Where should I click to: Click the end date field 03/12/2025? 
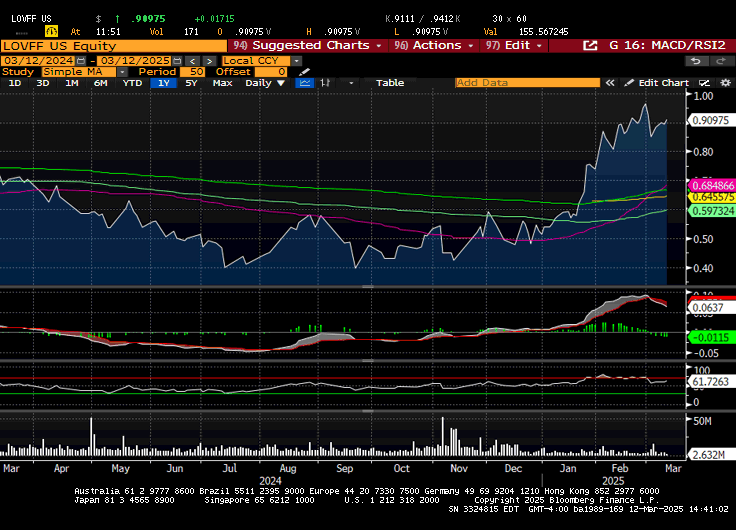(x=135, y=61)
